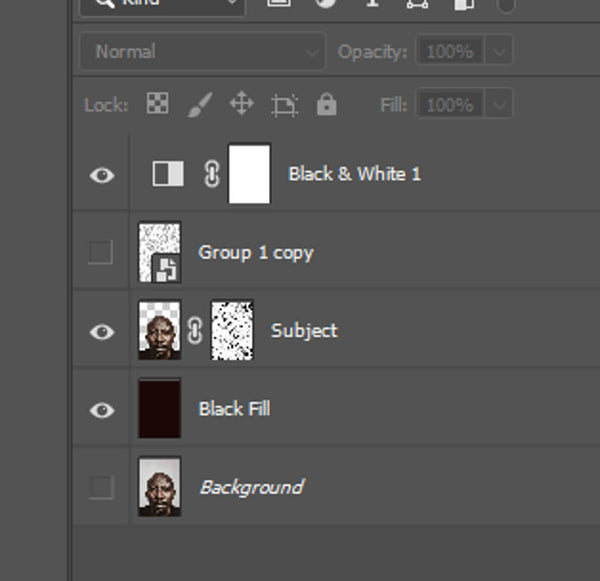Click the Fill 100% value field
This screenshot has height=581, width=600.
click(x=450, y=104)
